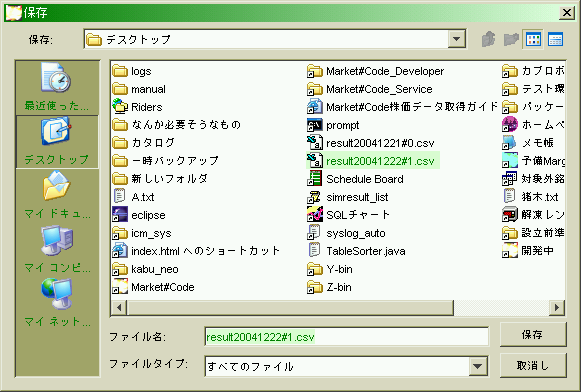Select the eclipse shortcut icon

pos(120,215)
